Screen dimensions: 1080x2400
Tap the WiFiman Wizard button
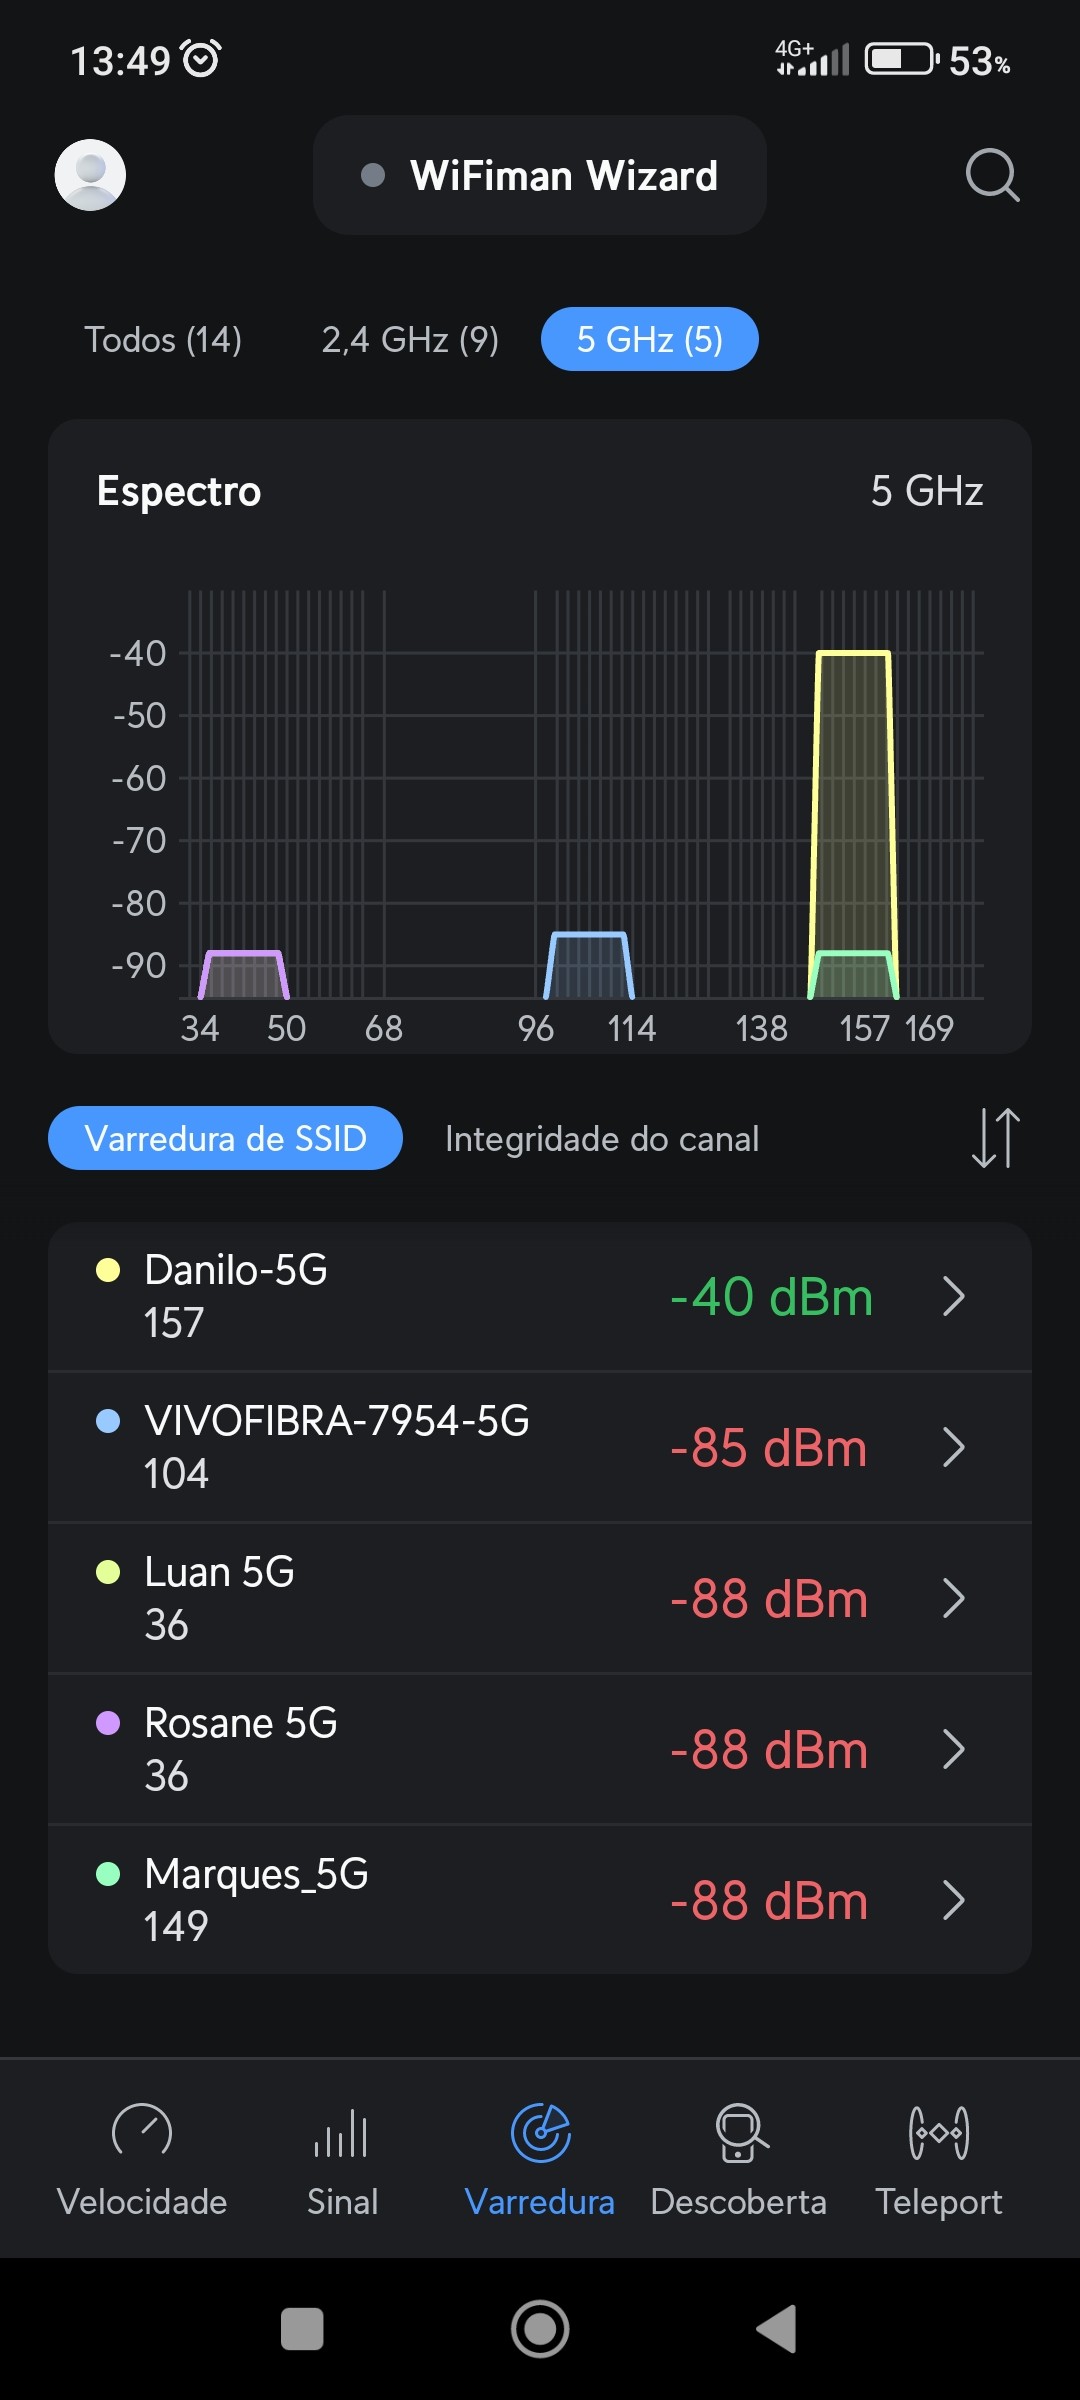point(540,176)
